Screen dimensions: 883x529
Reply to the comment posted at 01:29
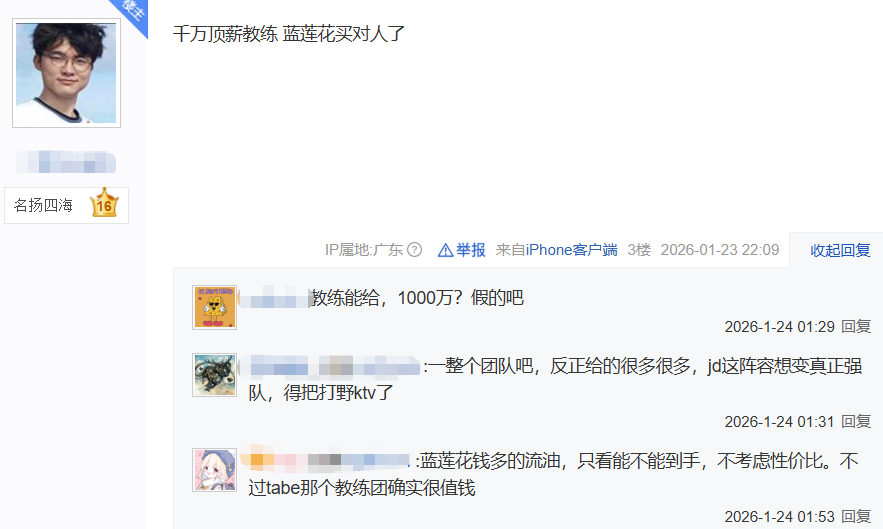(856, 327)
